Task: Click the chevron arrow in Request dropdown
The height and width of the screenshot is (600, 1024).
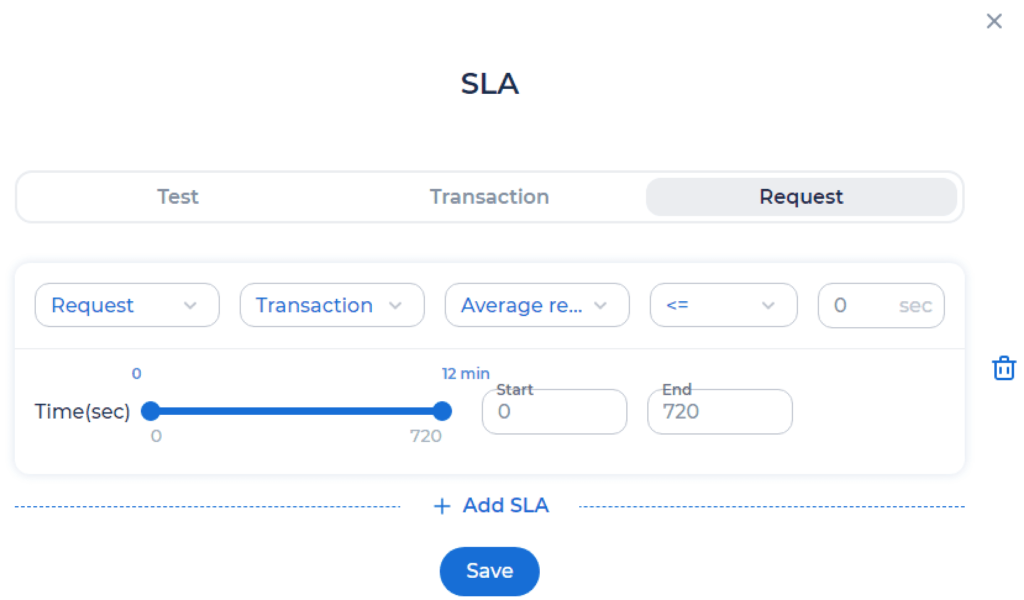Action: (x=190, y=305)
